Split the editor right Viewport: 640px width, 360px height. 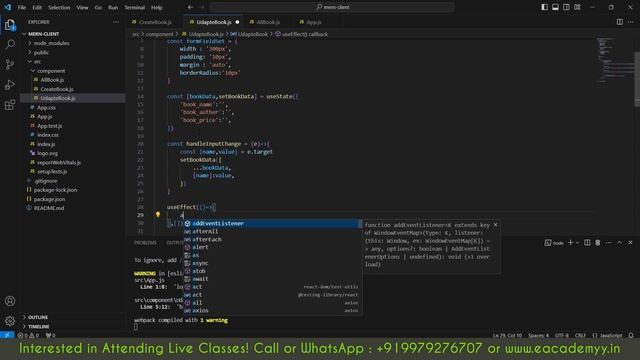point(620,22)
